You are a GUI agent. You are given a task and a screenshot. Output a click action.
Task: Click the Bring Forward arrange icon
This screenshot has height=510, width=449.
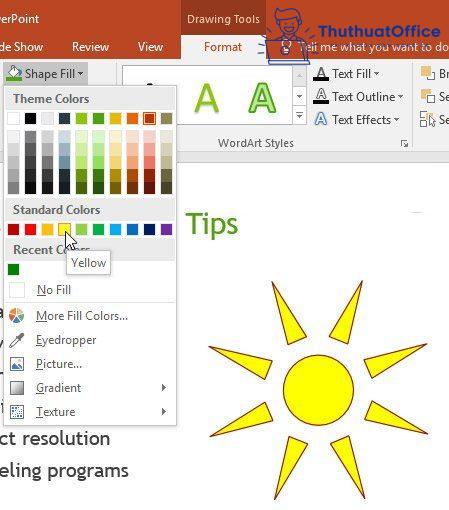(428, 73)
